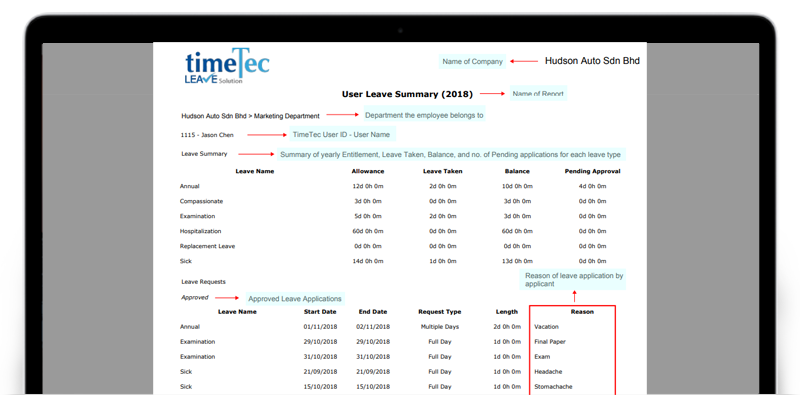The image size is (800, 395).
Task: Click the Sick balance value 13d 0h 0m
Action: point(517,261)
